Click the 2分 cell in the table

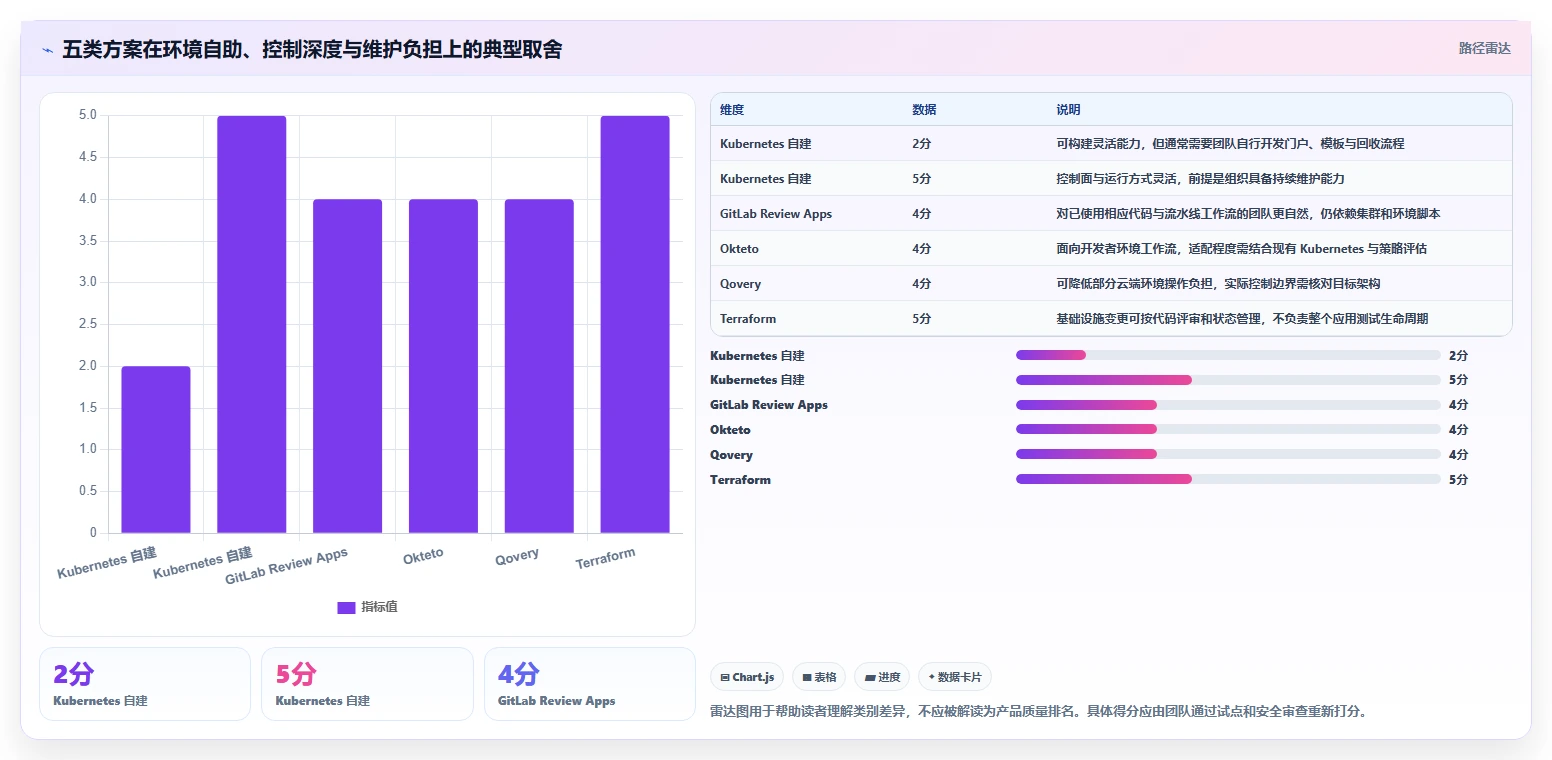921,144
